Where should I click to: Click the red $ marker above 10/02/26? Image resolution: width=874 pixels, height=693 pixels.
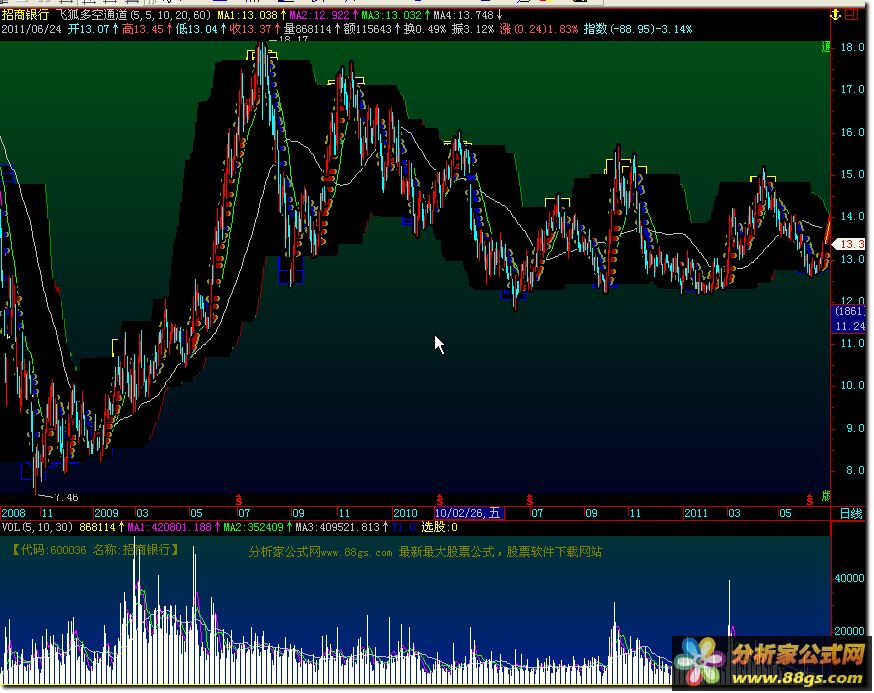(440, 499)
